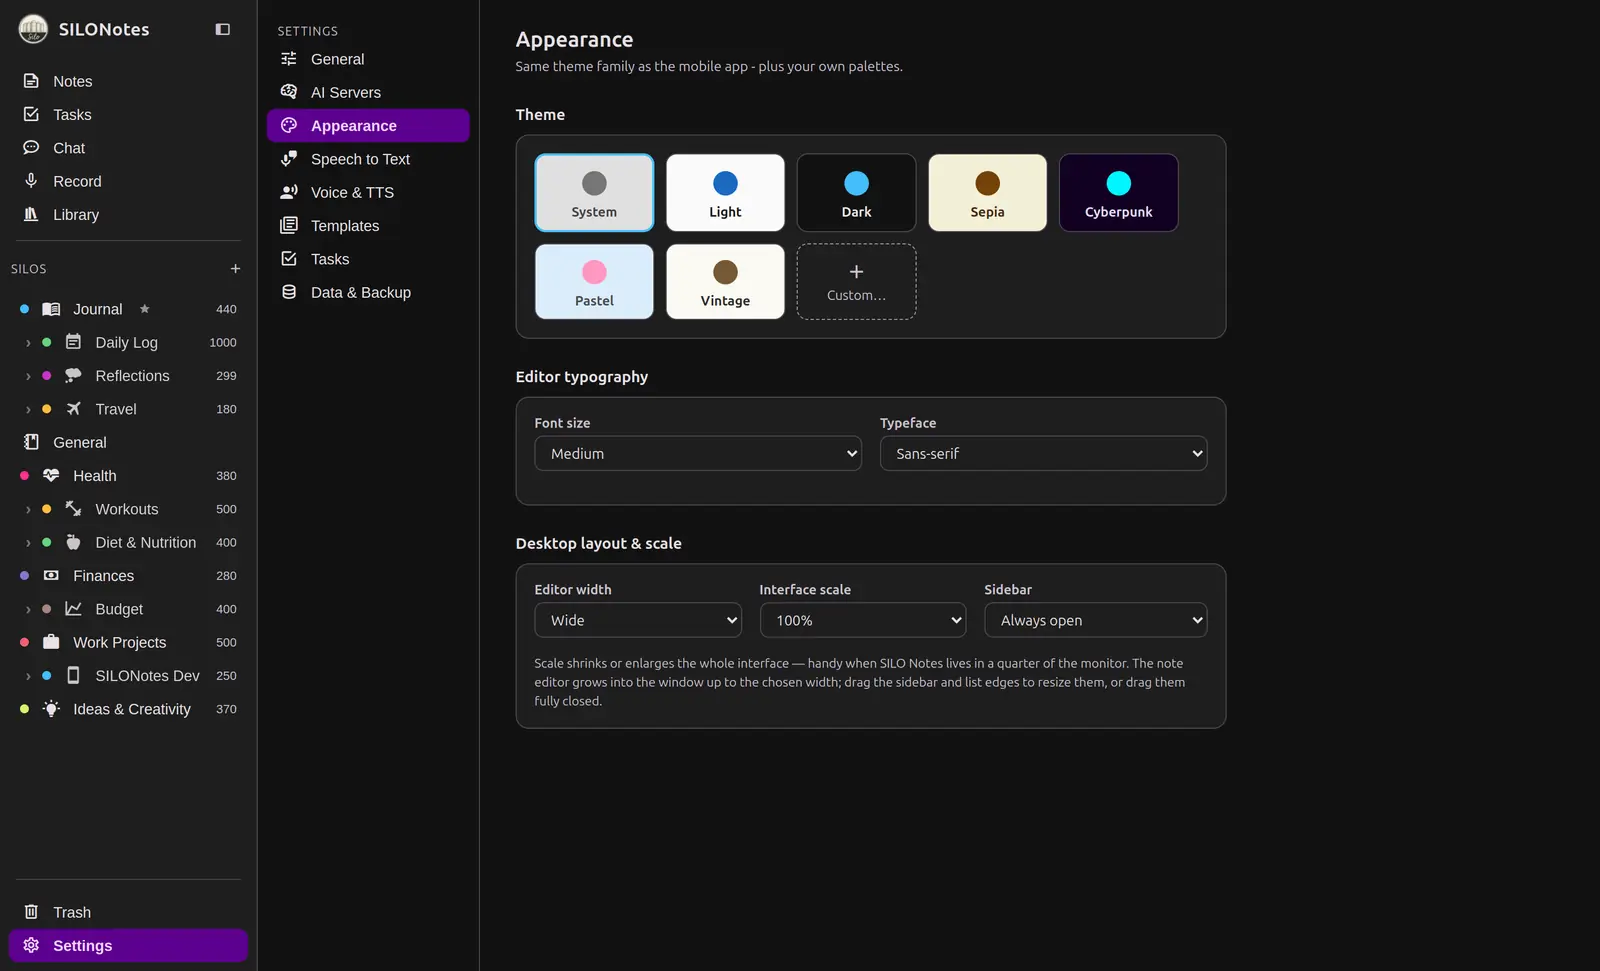Viewport: 1600px width, 971px height.
Task: Open the Ideas & Creativity silo
Action: 128,709
